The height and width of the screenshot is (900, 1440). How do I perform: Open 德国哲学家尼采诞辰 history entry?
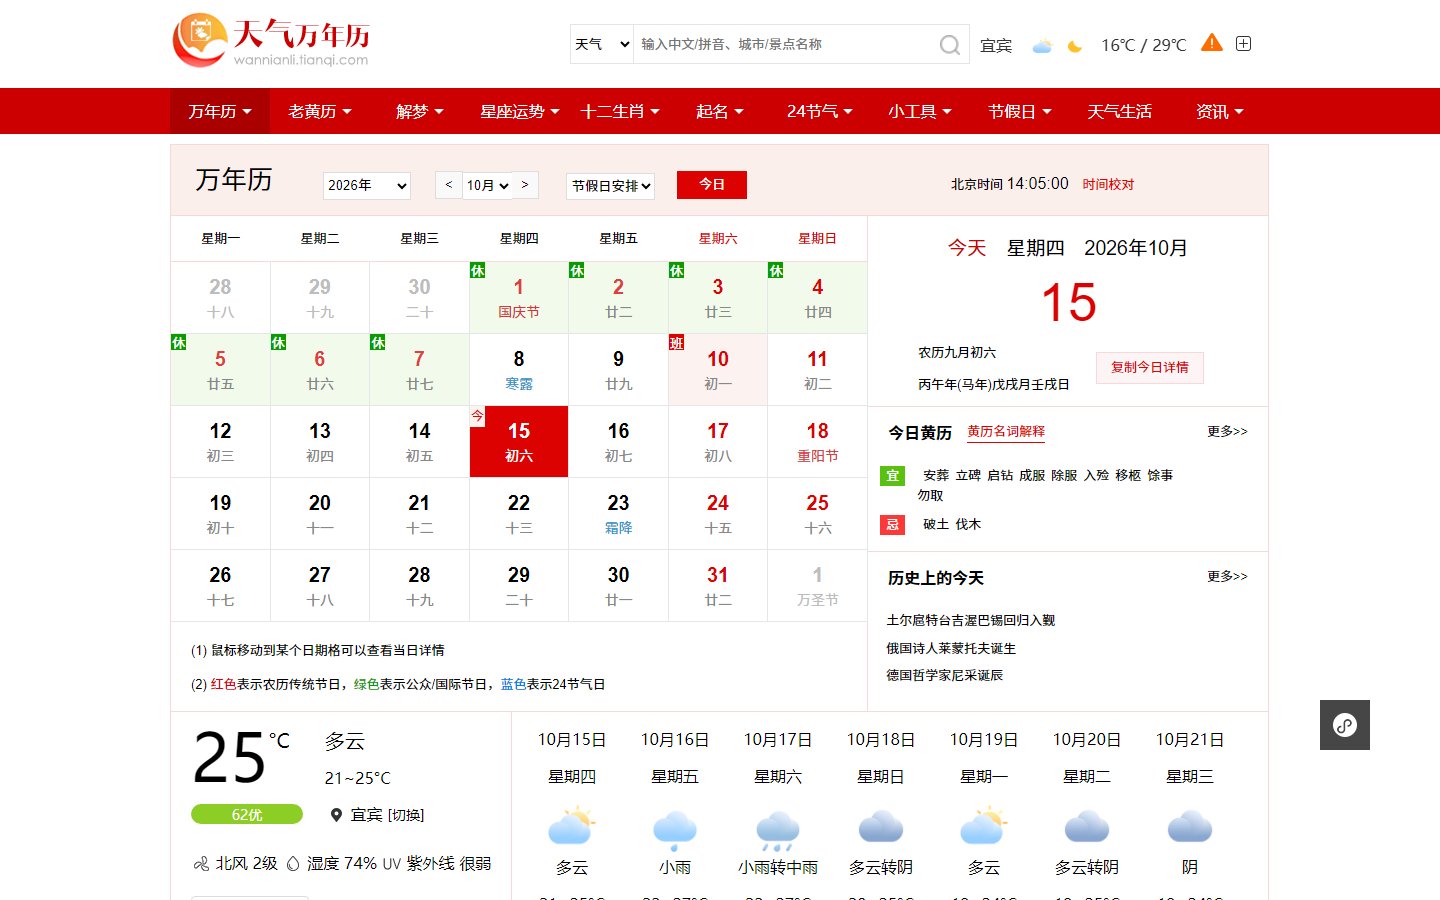tap(944, 675)
